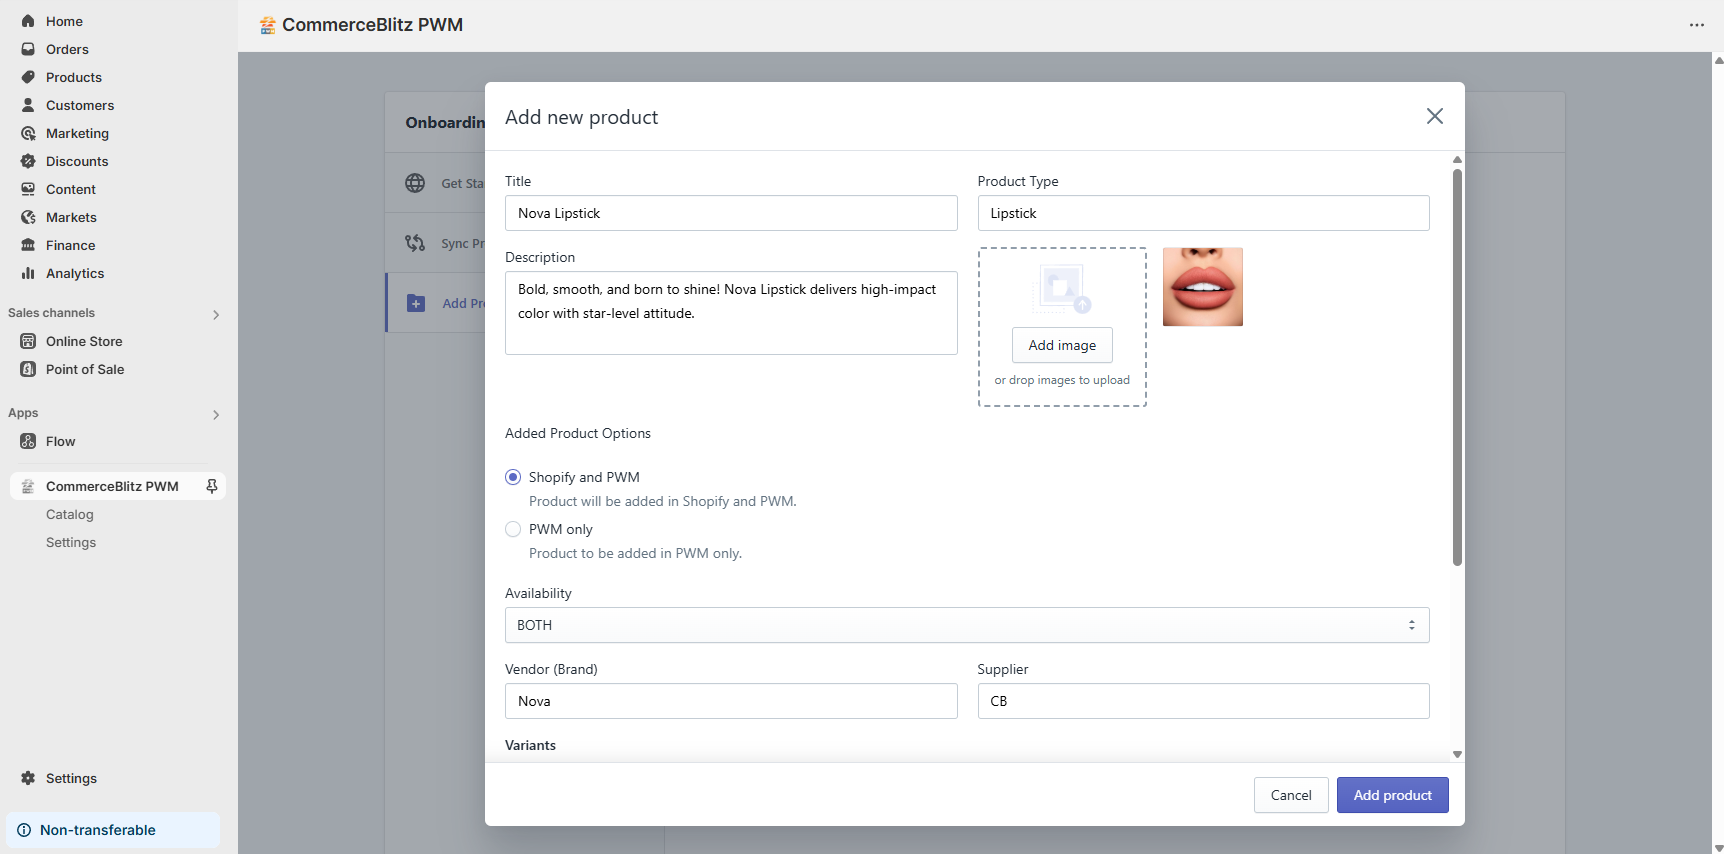Image resolution: width=1724 pixels, height=854 pixels.
Task: Unpin CommerceBlitz PWM with pin icon
Action: [x=212, y=486]
